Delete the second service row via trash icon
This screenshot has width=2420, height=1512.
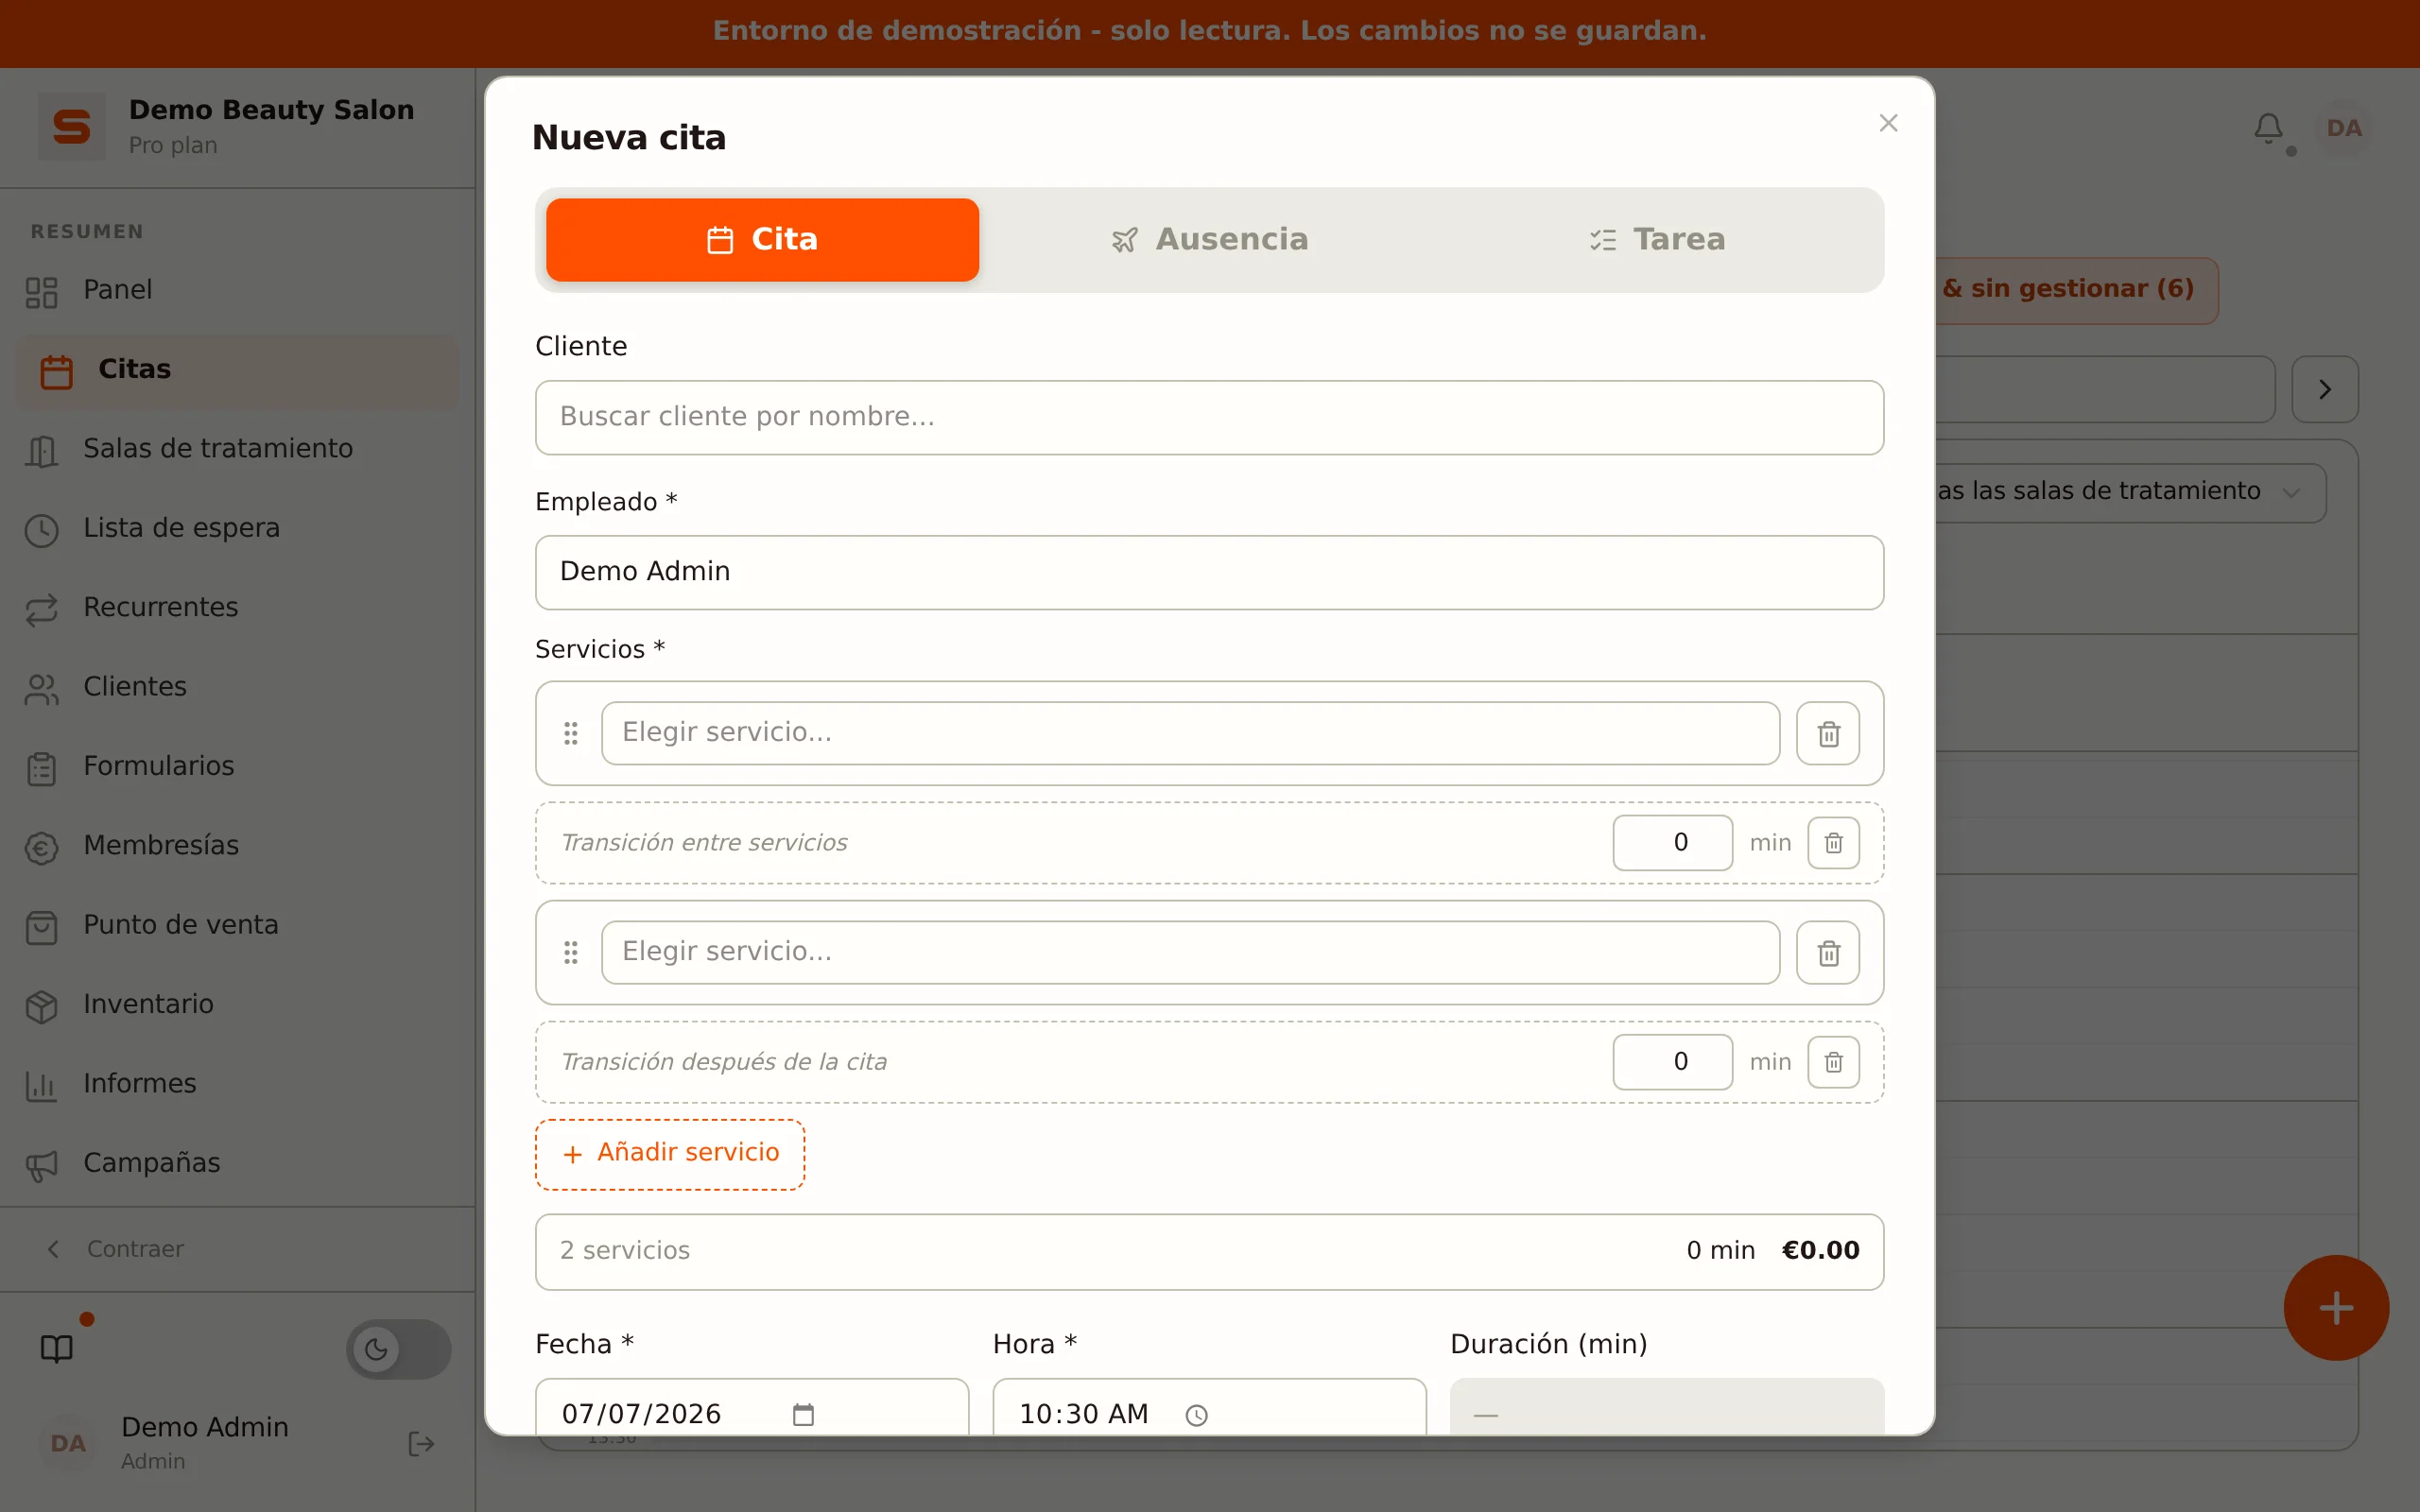pyautogui.click(x=1828, y=952)
